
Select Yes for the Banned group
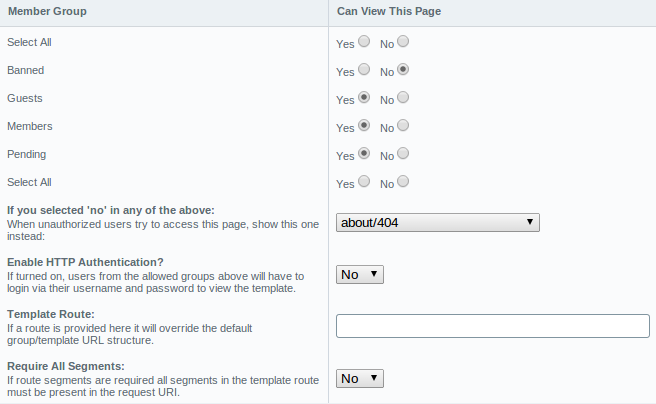[x=364, y=70]
